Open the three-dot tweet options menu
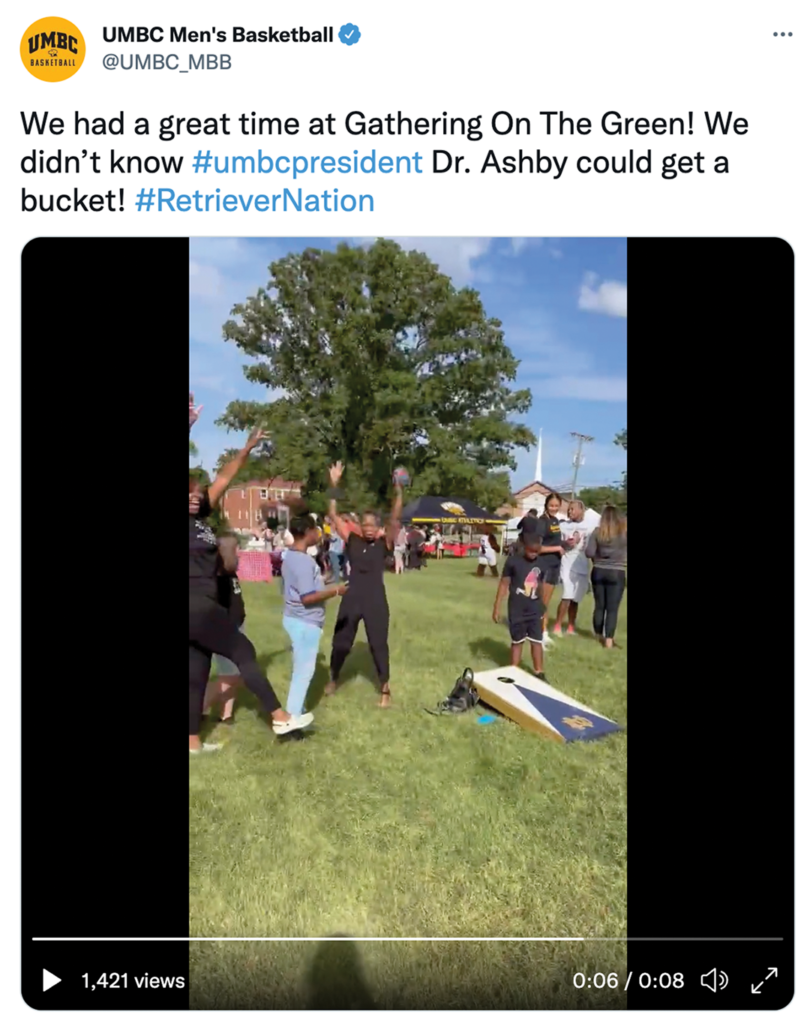 click(x=783, y=34)
